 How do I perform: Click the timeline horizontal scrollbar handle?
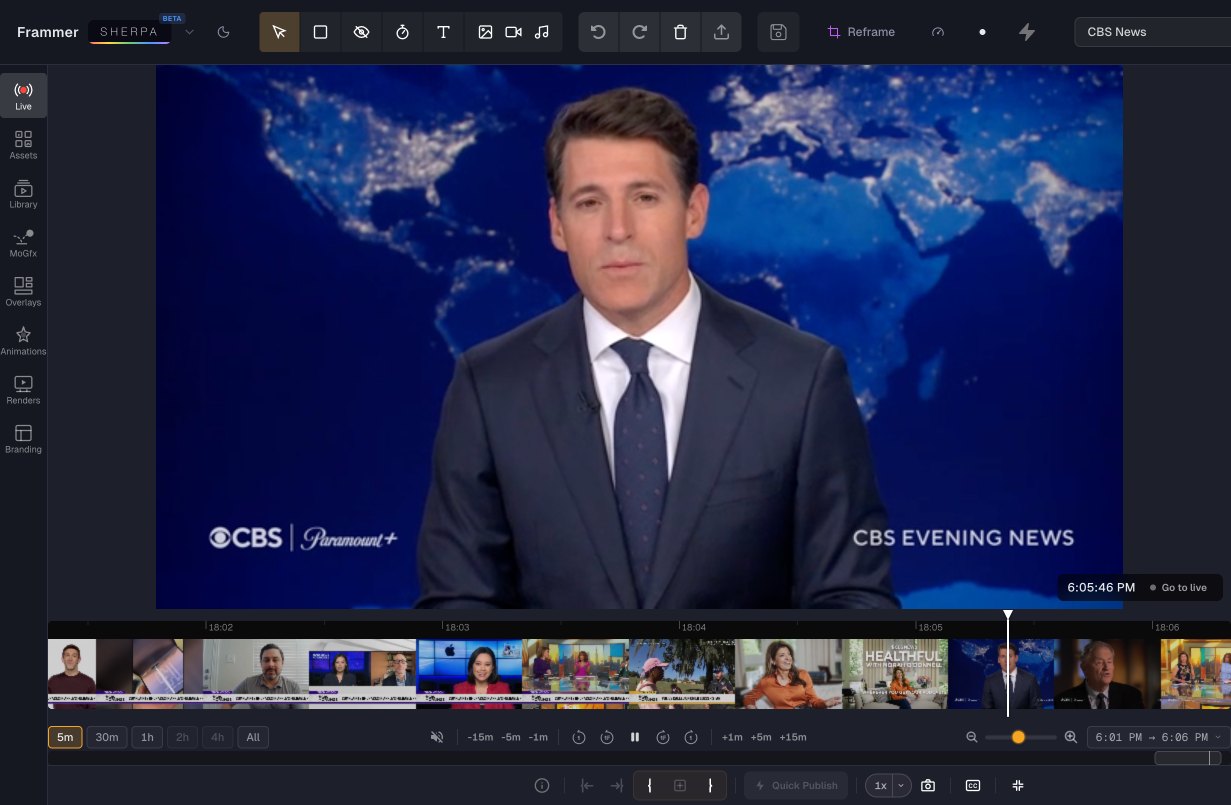pos(1188,758)
